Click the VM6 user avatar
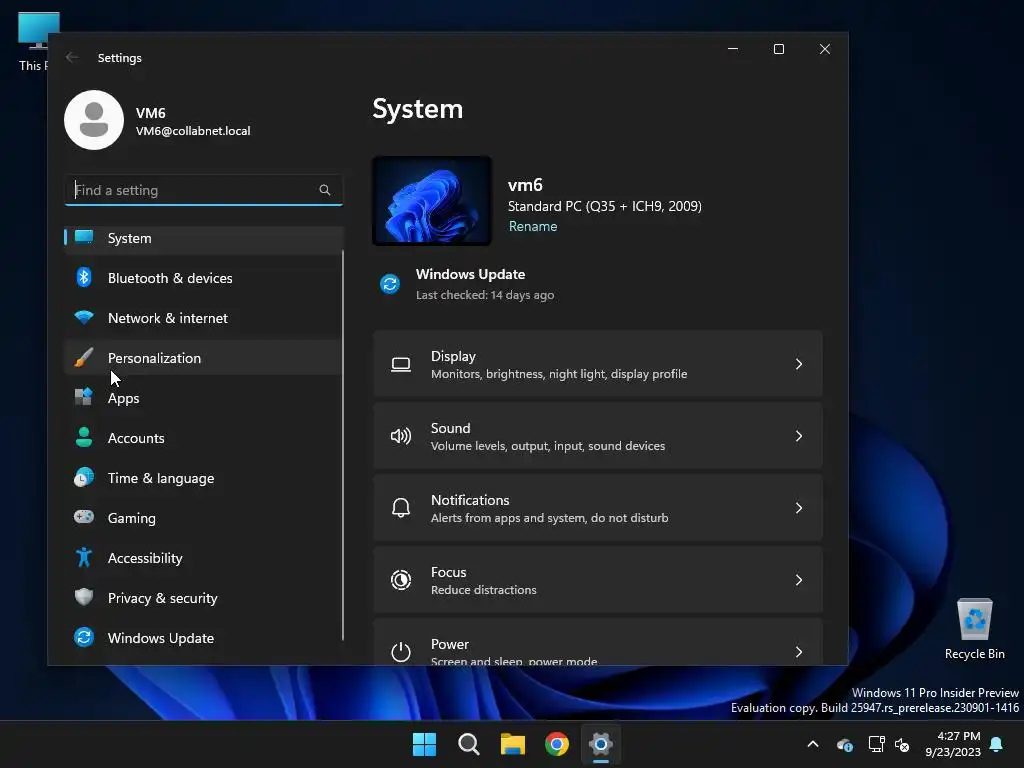The width and height of the screenshot is (1024, 768). coord(94,120)
